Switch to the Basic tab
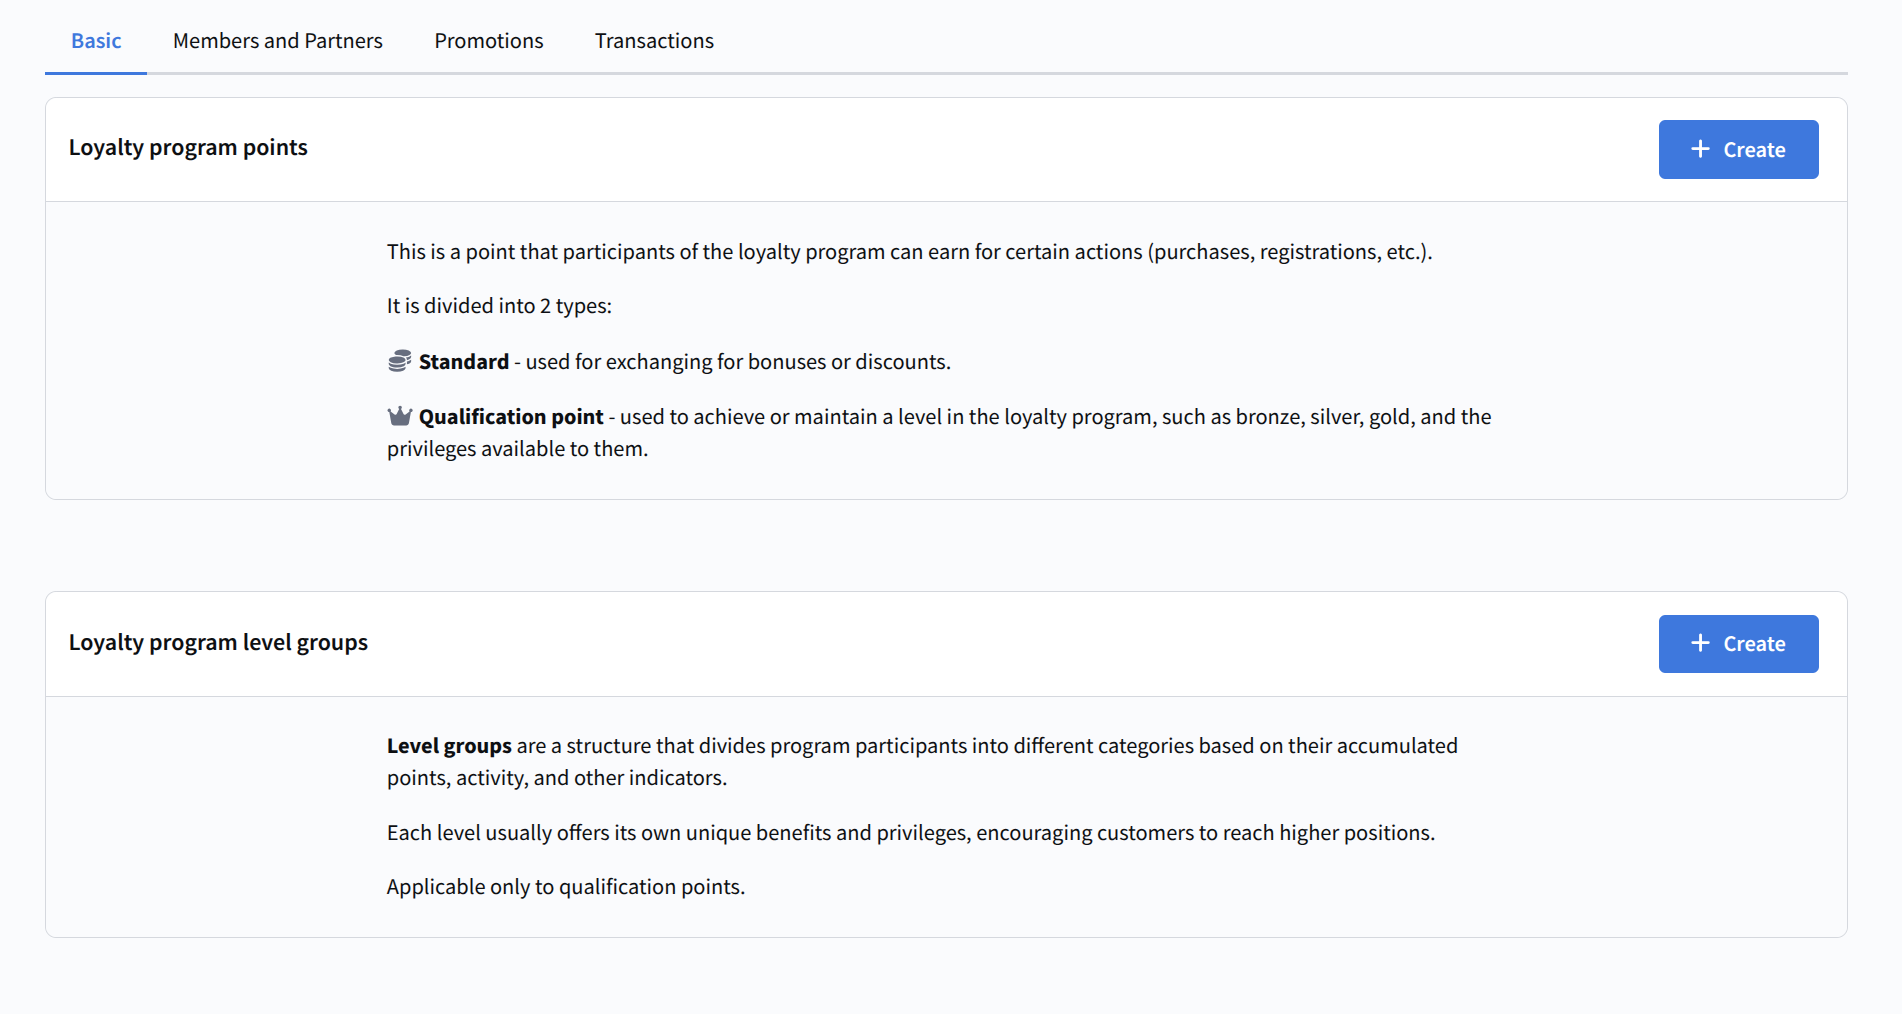Image resolution: width=1902 pixels, height=1014 pixels. tap(96, 41)
